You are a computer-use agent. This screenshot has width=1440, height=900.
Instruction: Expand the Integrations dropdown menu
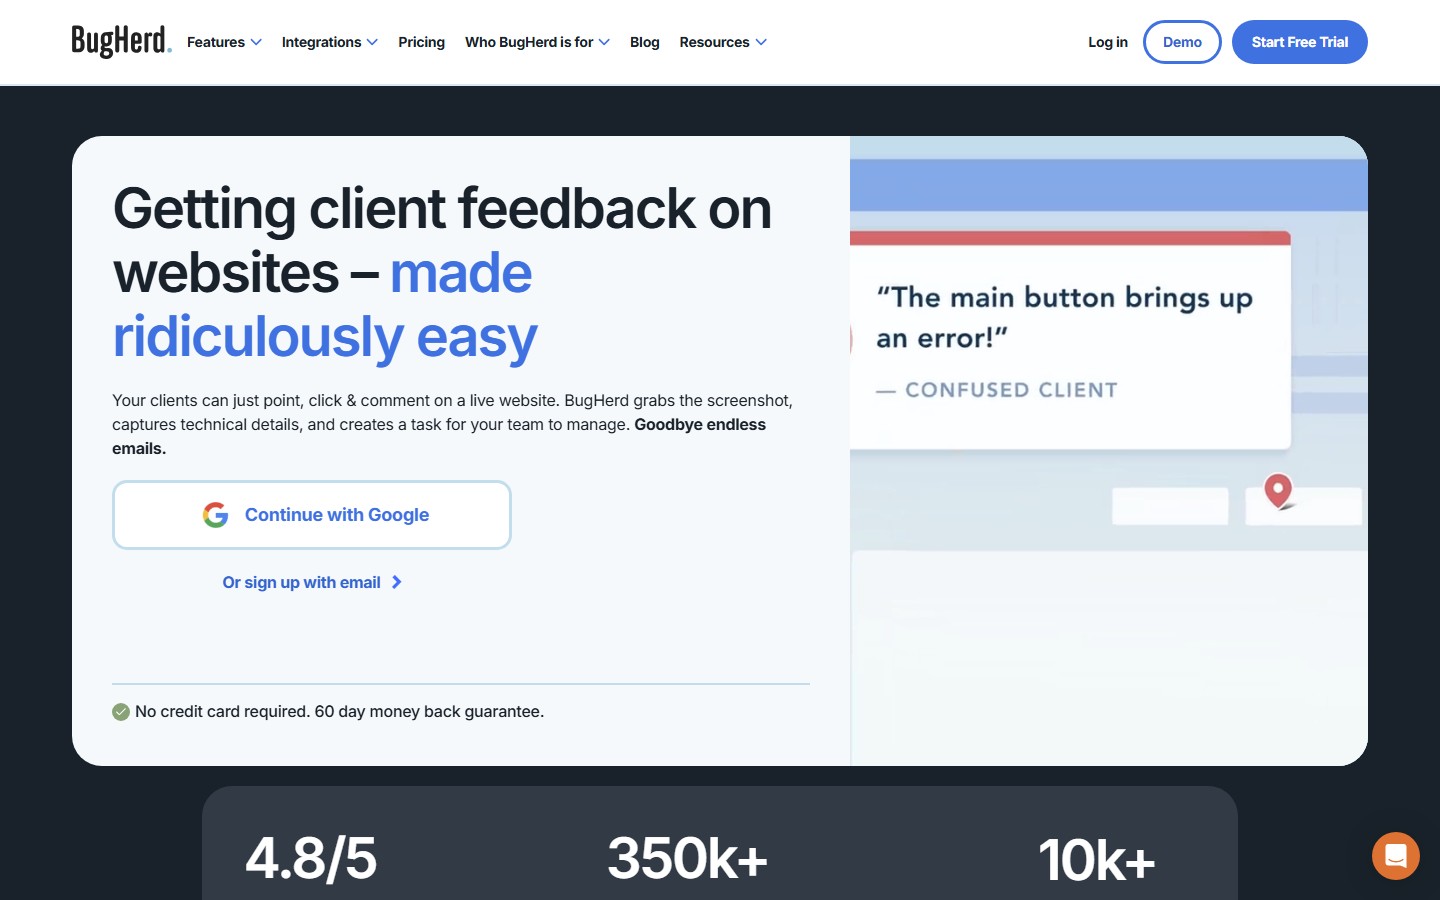[329, 42]
